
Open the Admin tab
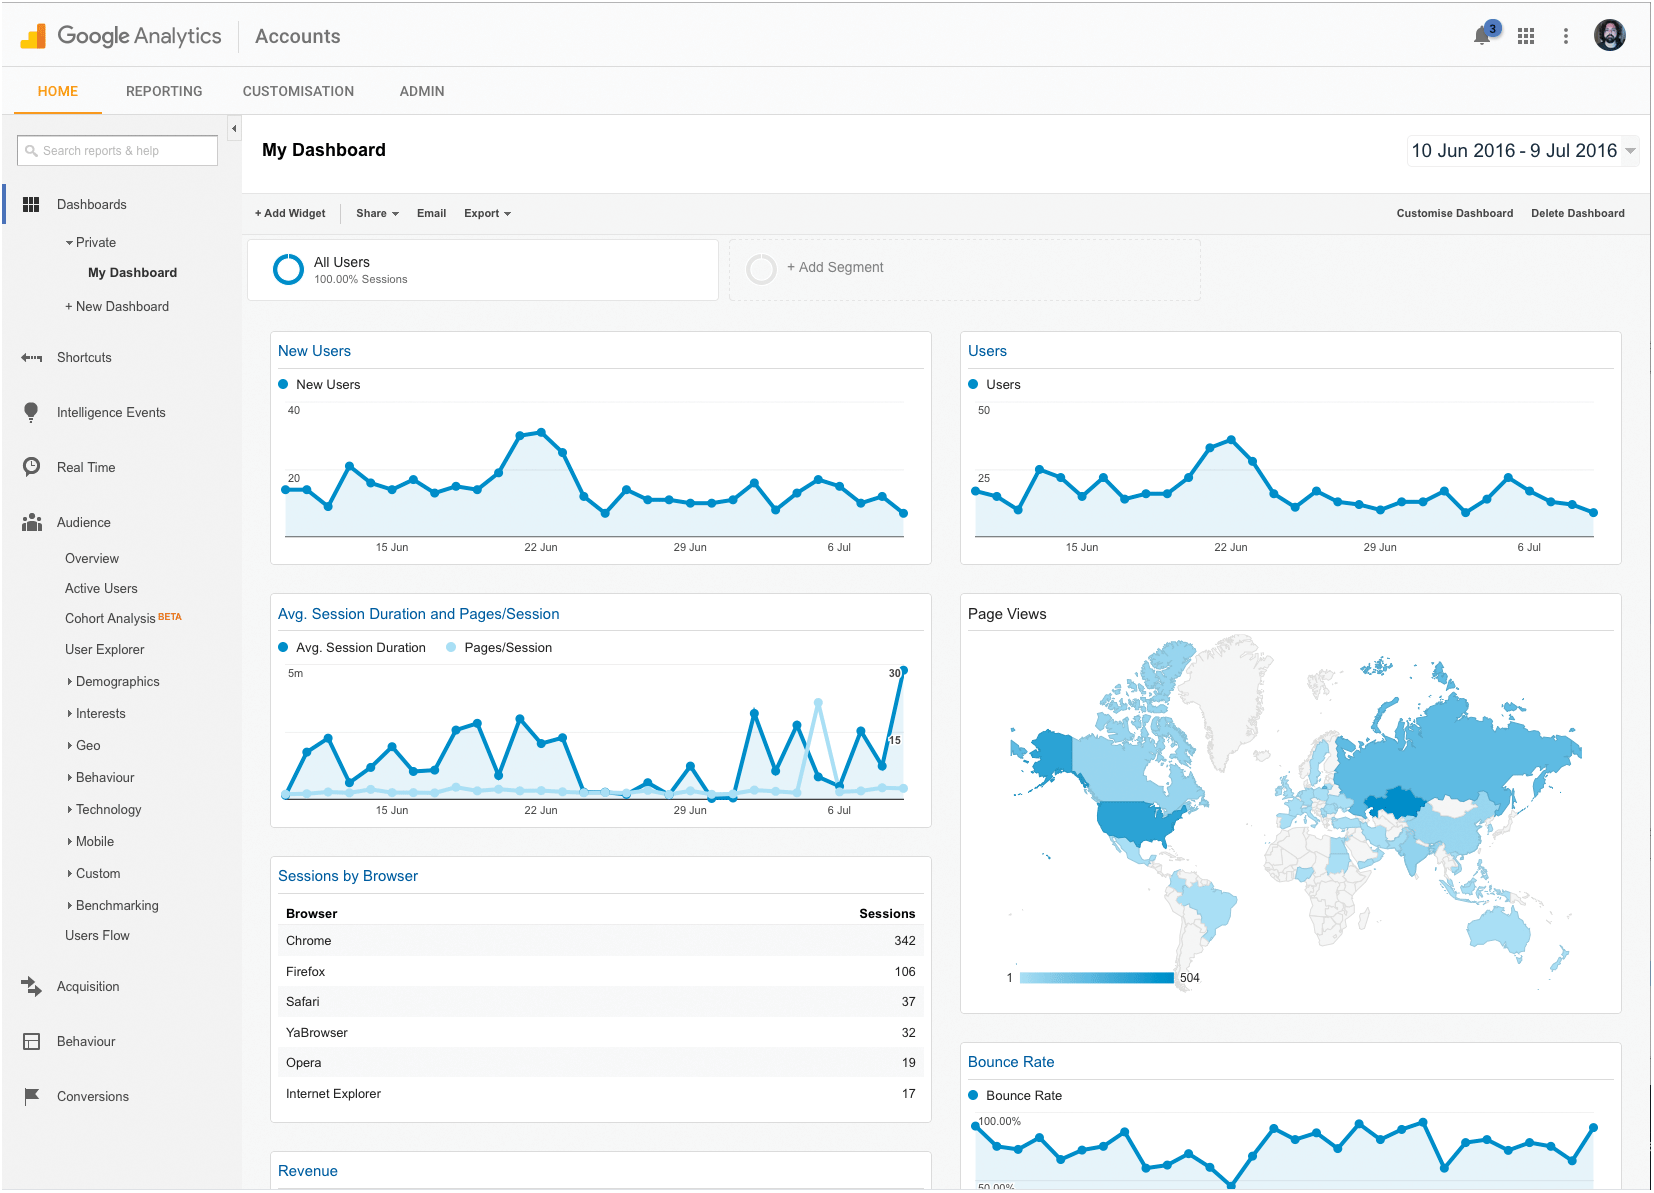pyautogui.click(x=421, y=91)
